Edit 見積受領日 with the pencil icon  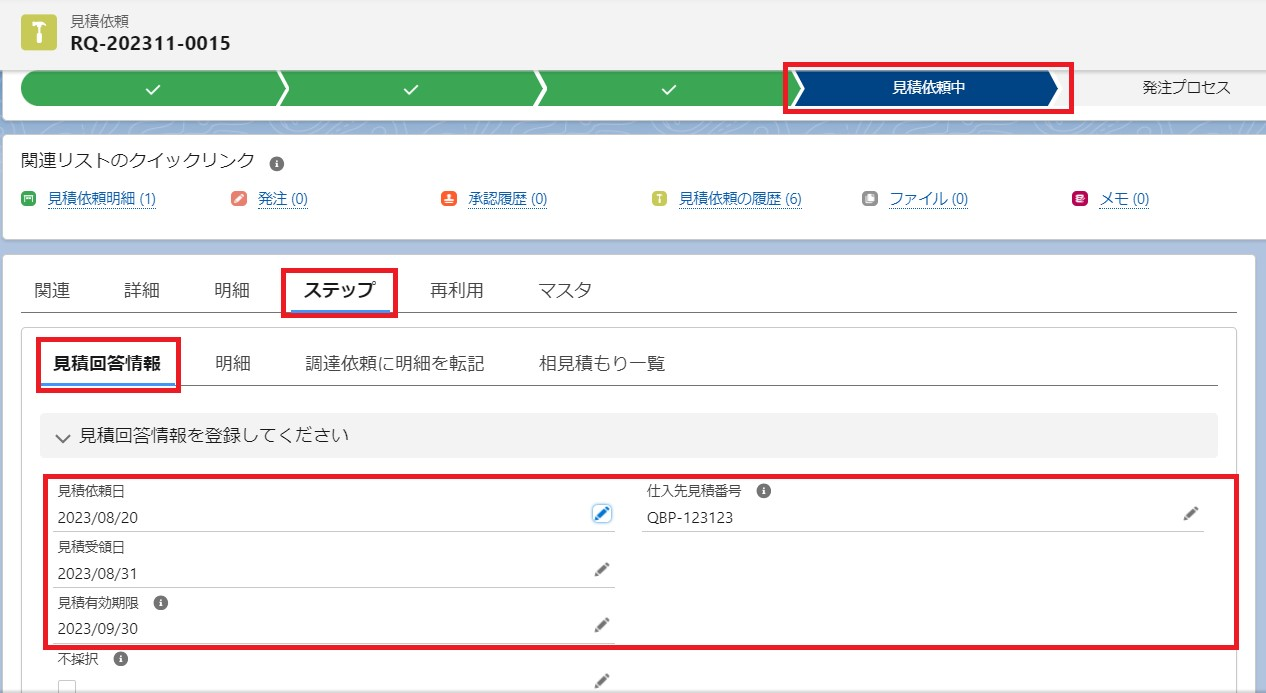click(601, 569)
